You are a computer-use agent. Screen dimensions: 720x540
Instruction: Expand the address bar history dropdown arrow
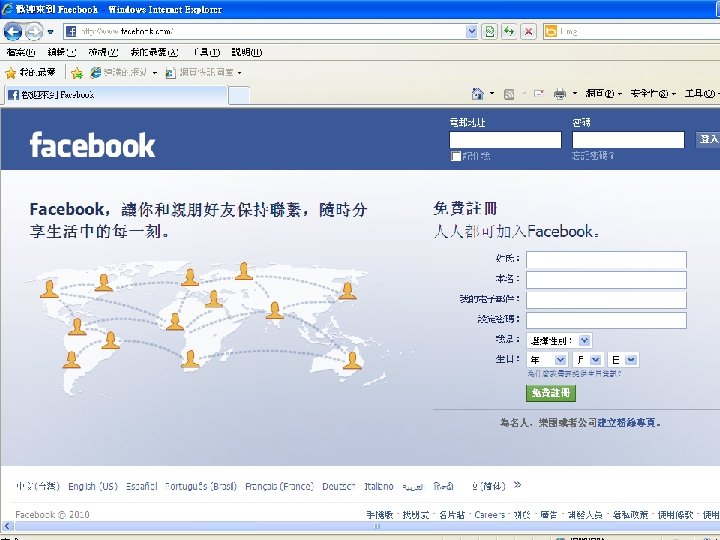point(472,31)
